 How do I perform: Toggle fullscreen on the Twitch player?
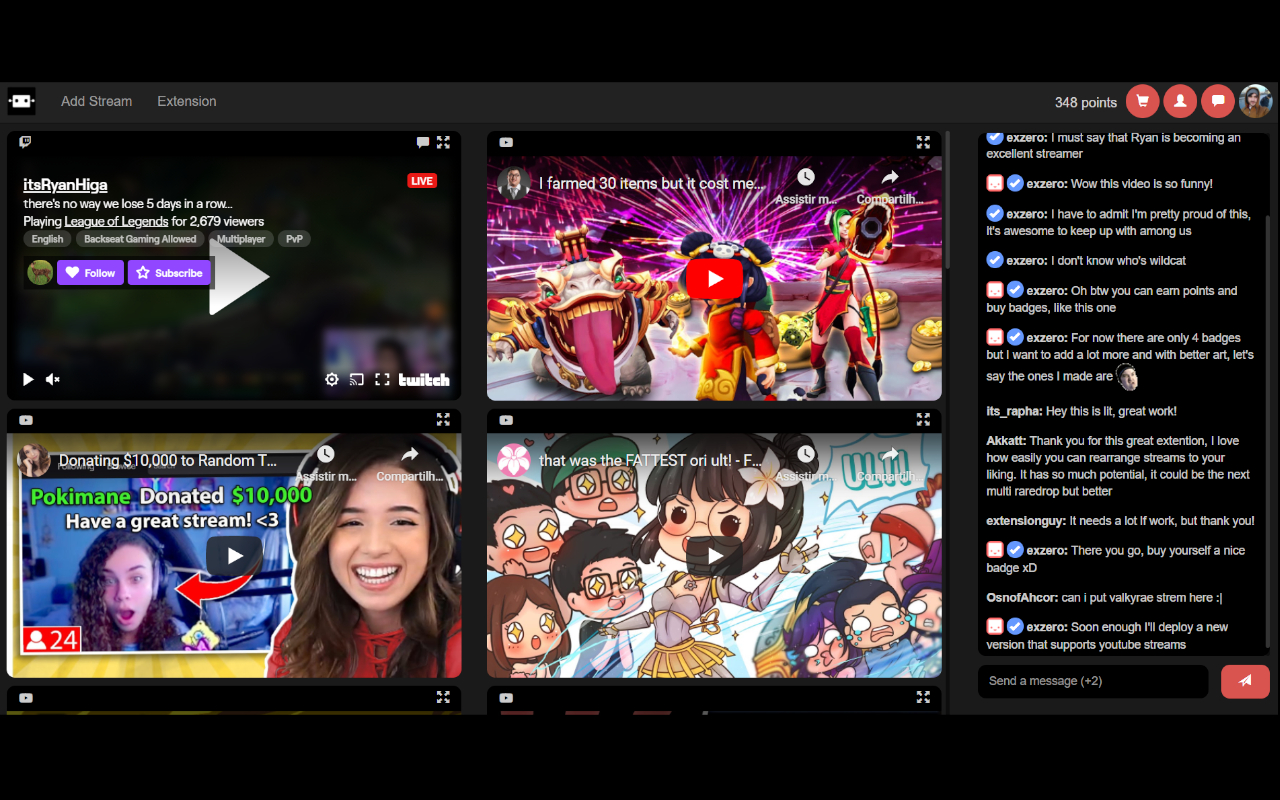382,380
